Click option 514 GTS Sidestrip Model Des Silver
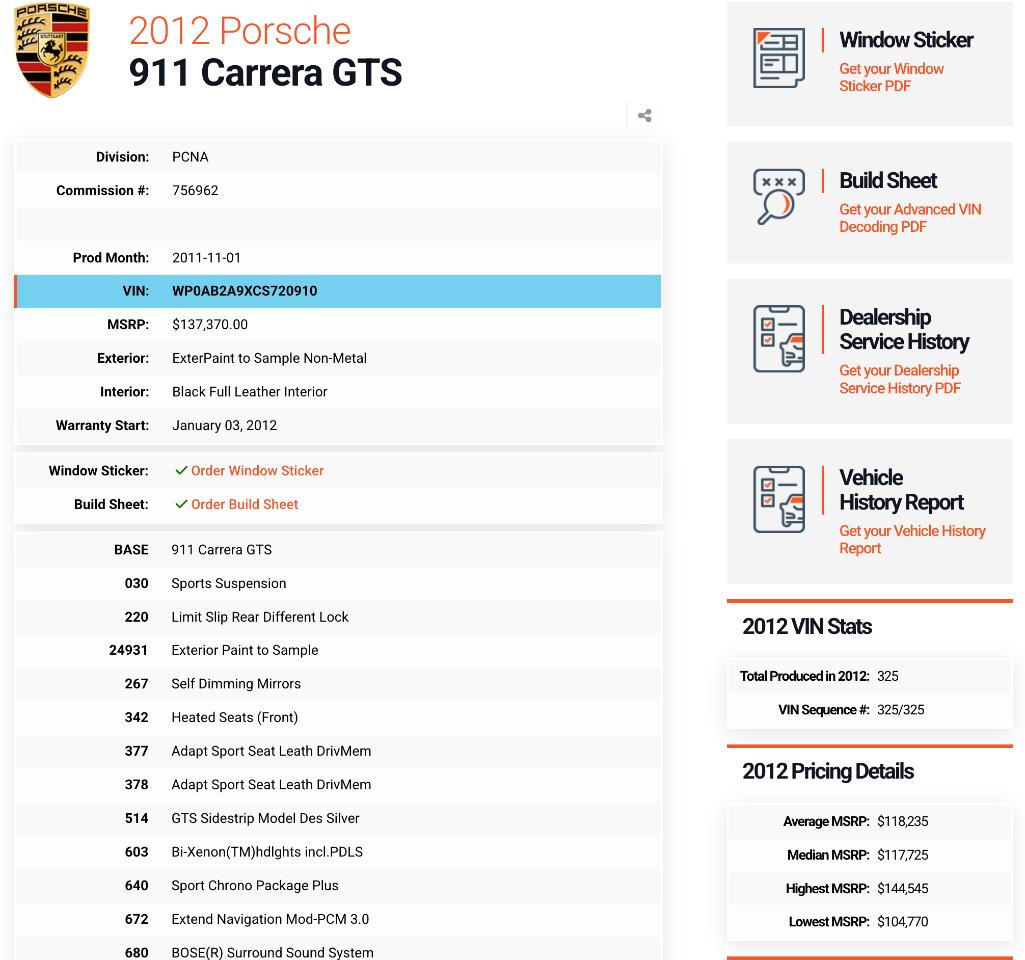1025x960 pixels. (x=338, y=818)
